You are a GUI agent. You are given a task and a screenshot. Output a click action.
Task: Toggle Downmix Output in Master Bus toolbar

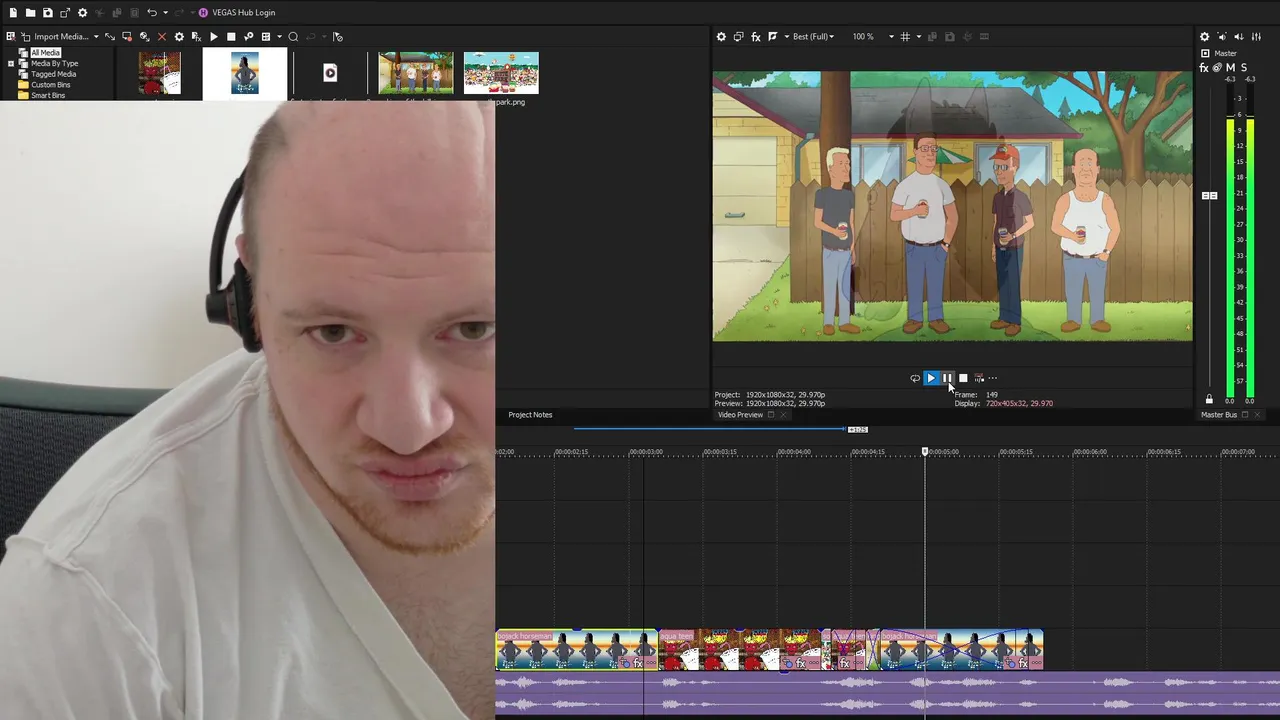coord(1222,37)
